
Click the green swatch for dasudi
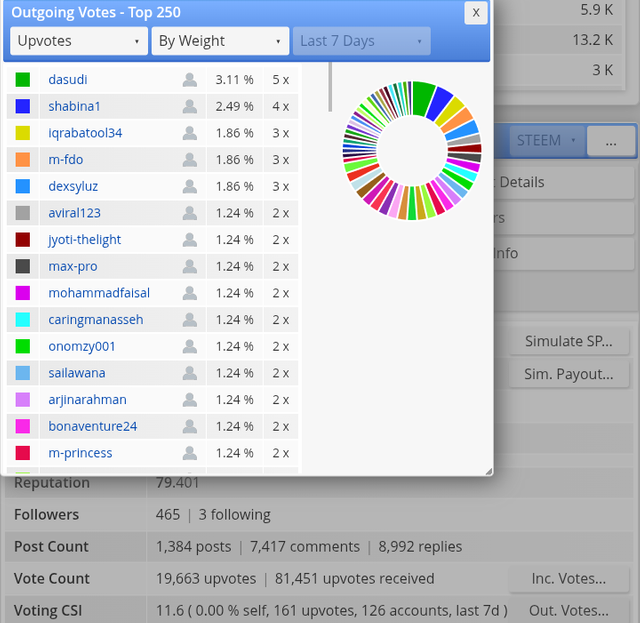[x=23, y=80]
